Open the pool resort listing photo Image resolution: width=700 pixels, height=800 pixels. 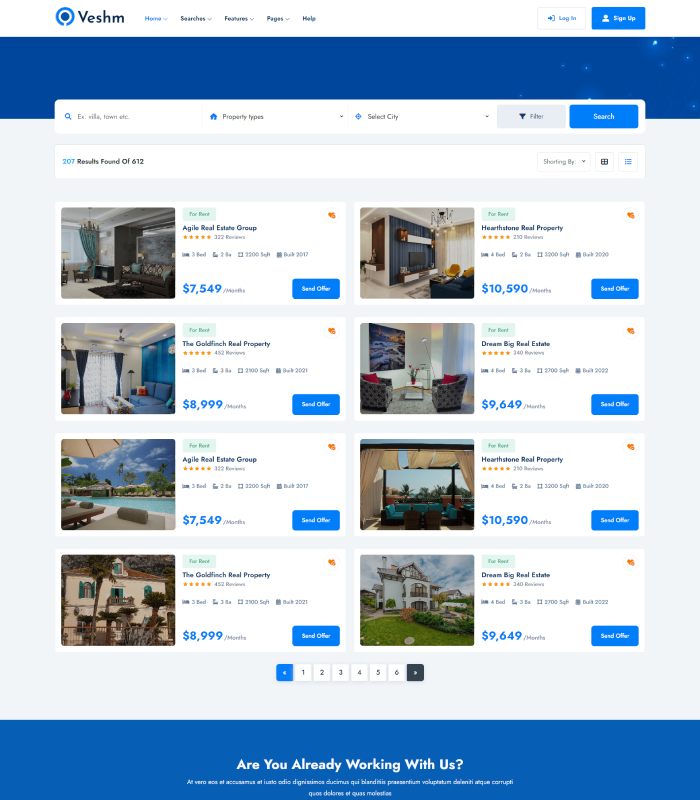[x=118, y=484]
